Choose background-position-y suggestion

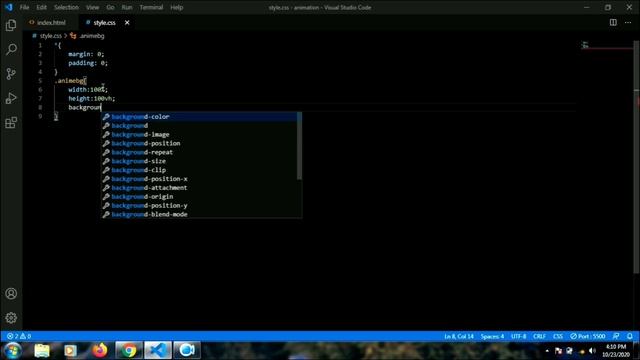[199, 206]
